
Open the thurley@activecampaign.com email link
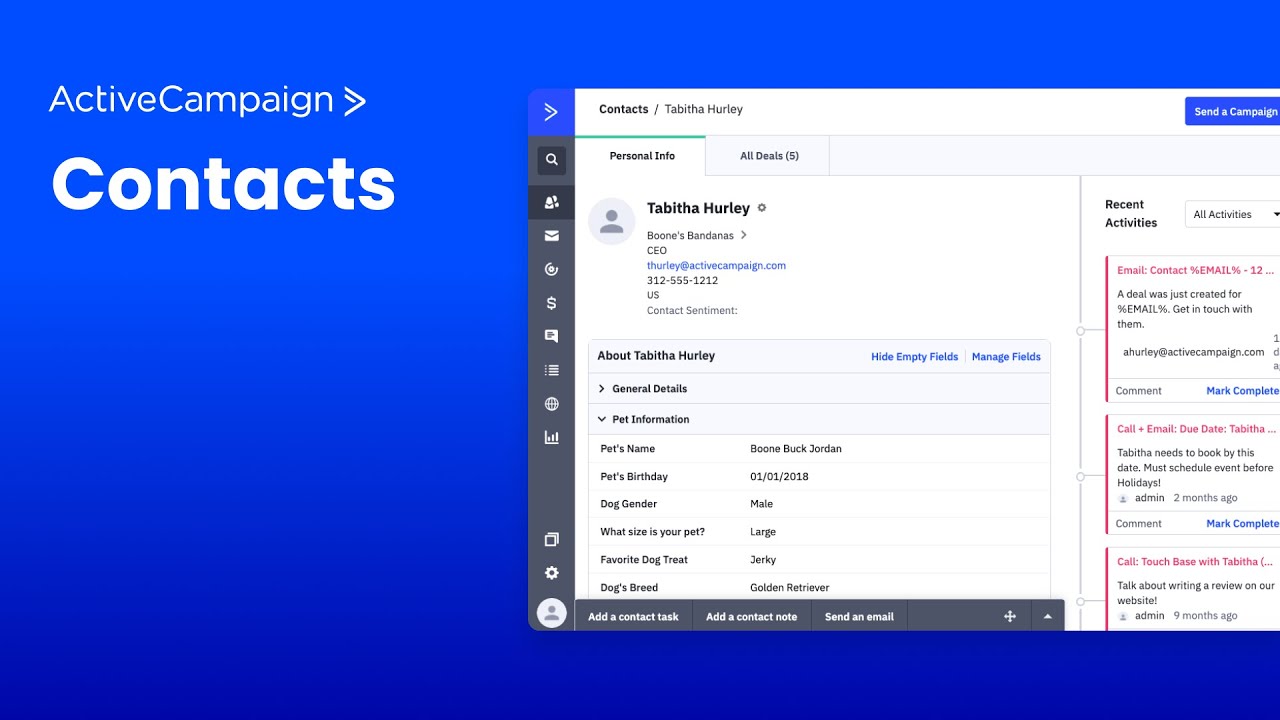(716, 266)
